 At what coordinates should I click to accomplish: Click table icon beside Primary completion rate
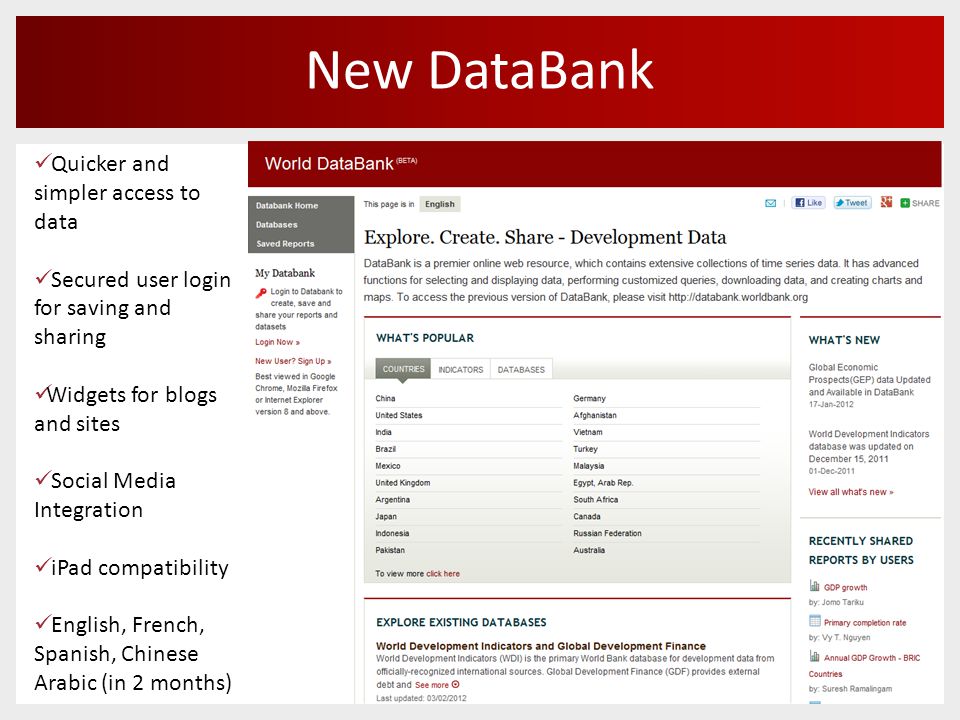pos(814,621)
